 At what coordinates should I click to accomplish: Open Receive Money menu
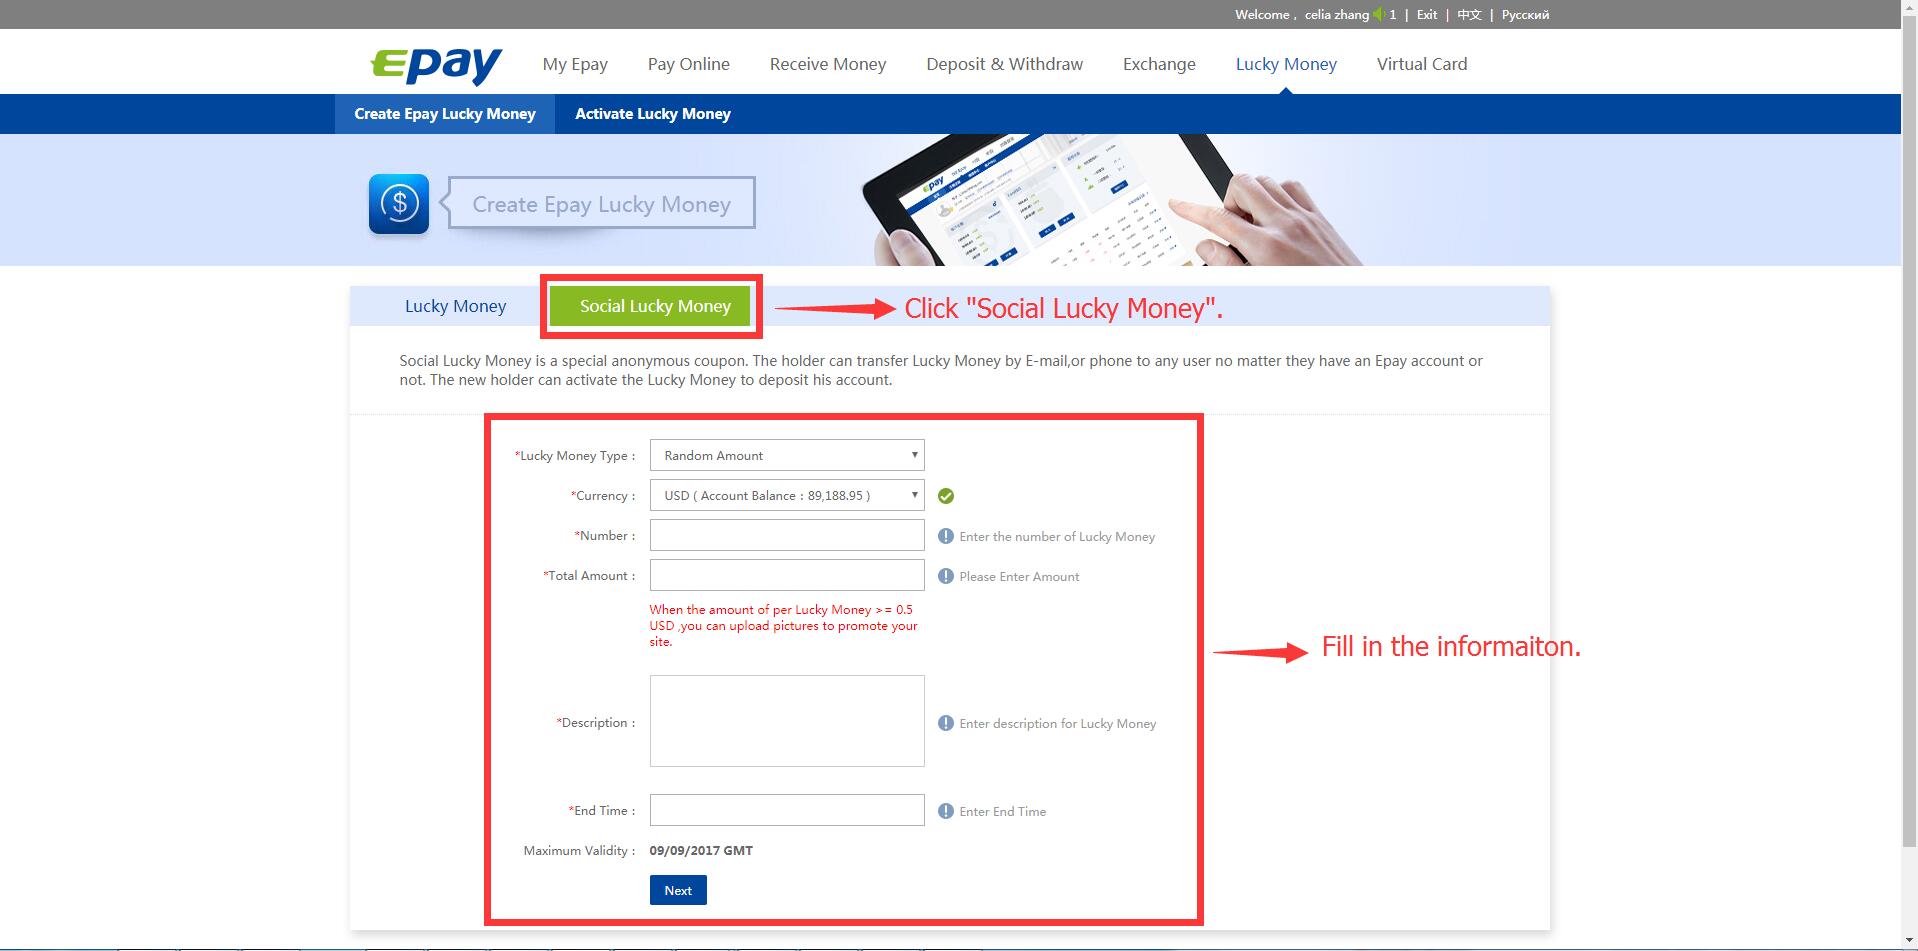click(828, 64)
